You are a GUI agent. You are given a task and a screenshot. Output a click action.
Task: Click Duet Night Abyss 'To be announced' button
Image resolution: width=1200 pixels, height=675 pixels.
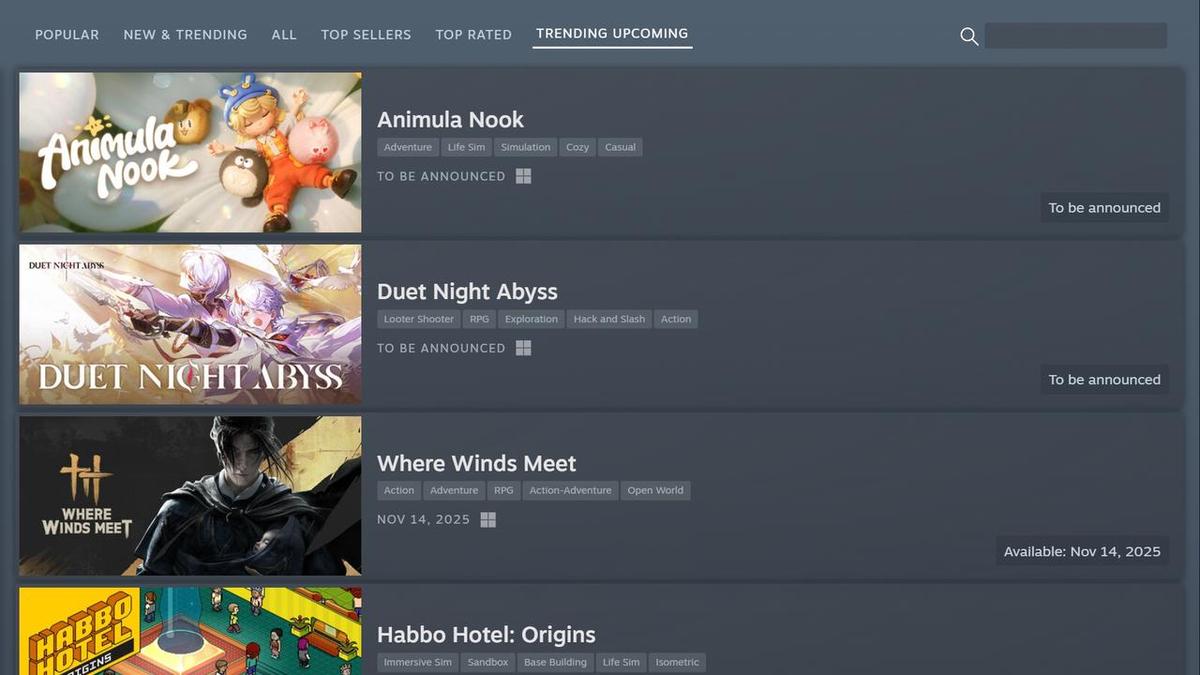(x=1104, y=380)
